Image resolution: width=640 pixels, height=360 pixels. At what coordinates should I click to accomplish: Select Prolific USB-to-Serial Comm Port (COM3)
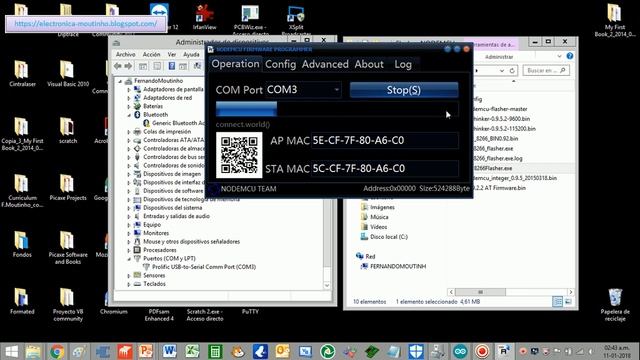[x=204, y=267]
